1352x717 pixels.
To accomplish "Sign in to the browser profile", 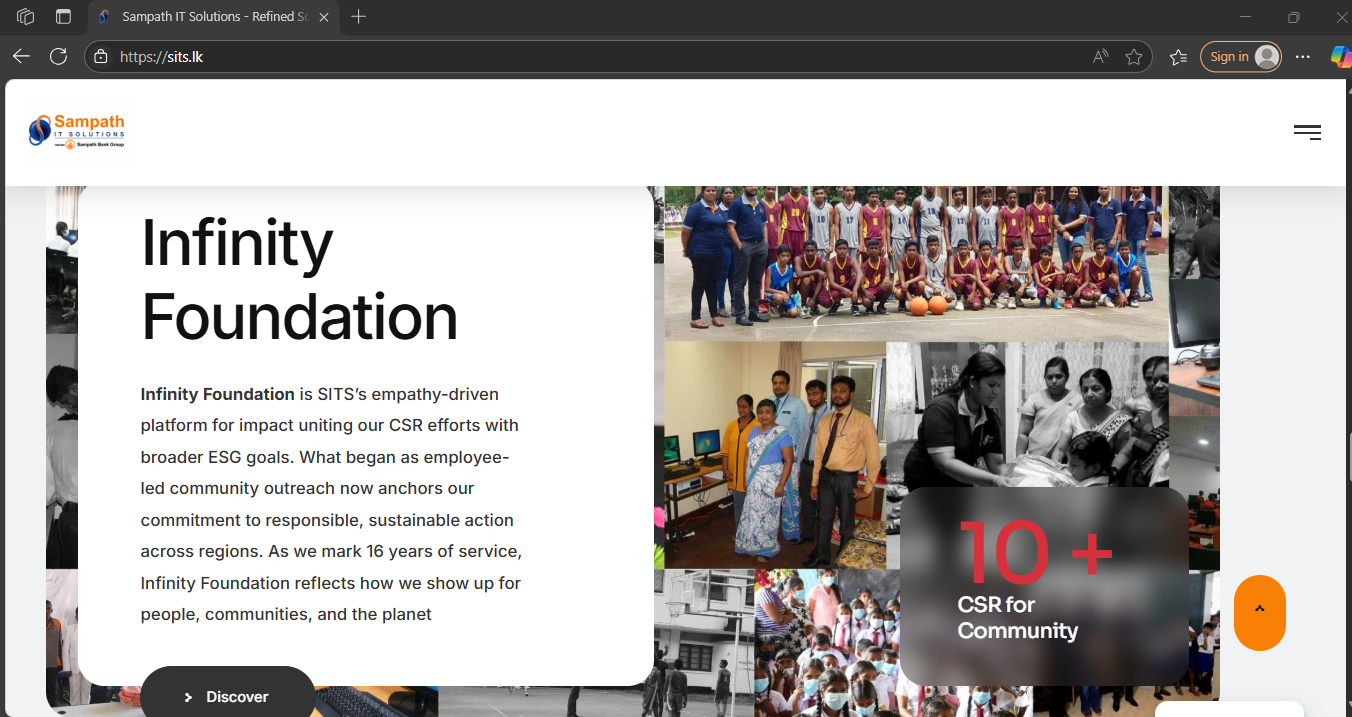I will click(x=1241, y=57).
